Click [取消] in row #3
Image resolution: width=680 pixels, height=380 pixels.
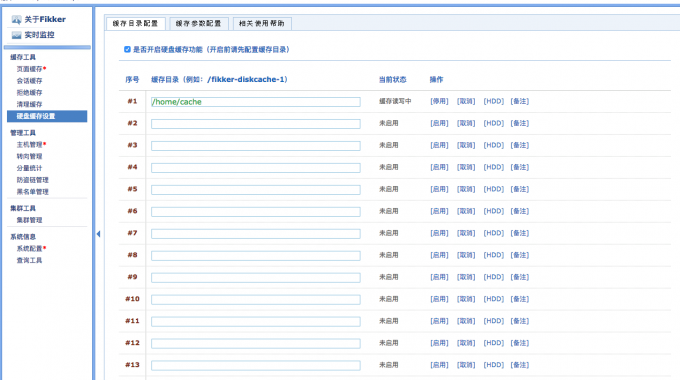point(466,145)
